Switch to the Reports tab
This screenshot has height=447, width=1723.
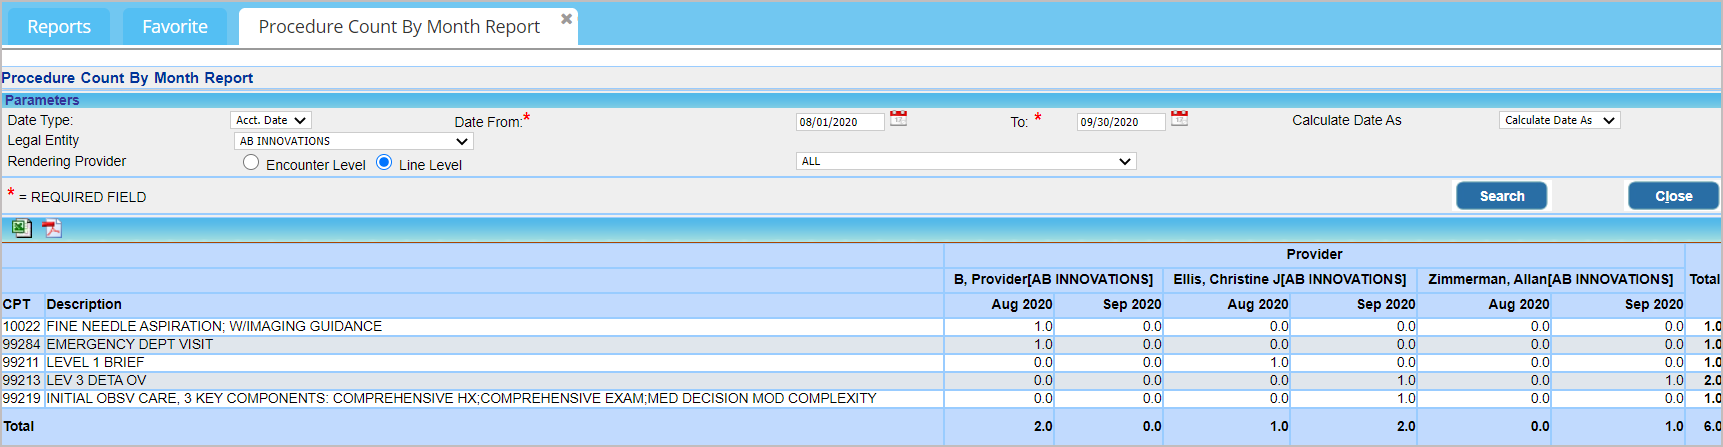tap(59, 27)
